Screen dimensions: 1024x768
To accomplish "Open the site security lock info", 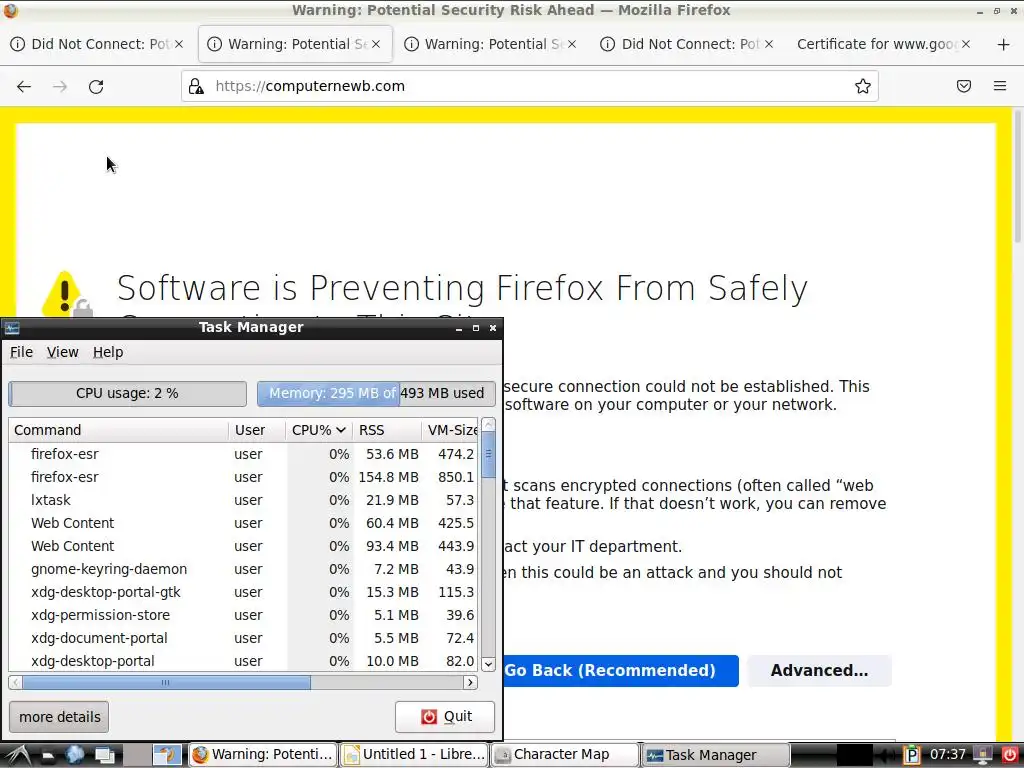I will [x=196, y=86].
